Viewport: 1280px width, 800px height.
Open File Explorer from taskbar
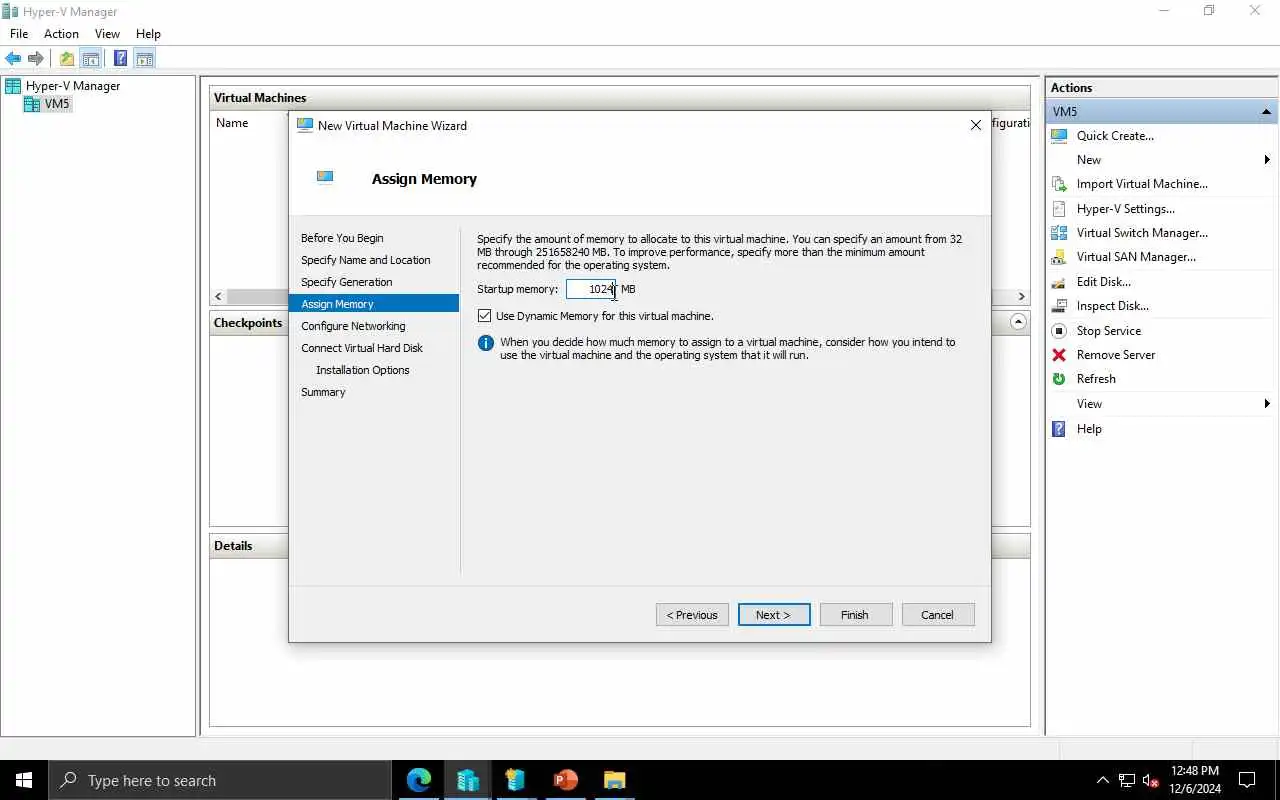pos(614,780)
